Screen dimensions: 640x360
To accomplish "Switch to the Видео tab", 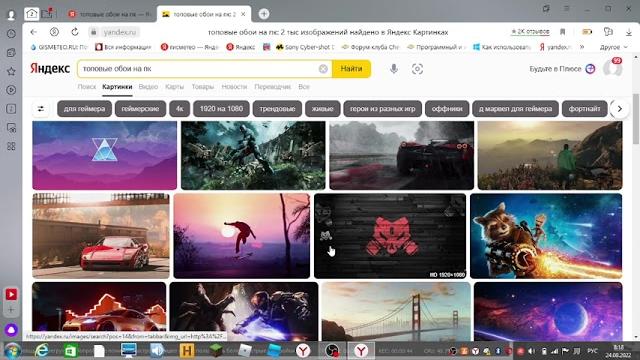I will tap(148, 87).
